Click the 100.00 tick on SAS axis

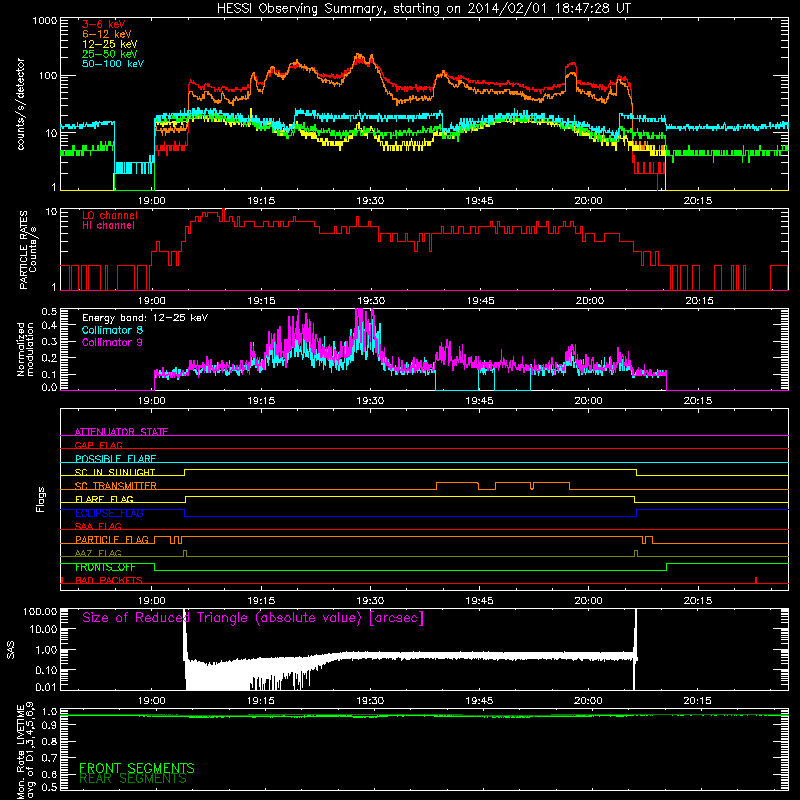click(x=40, y=611)
